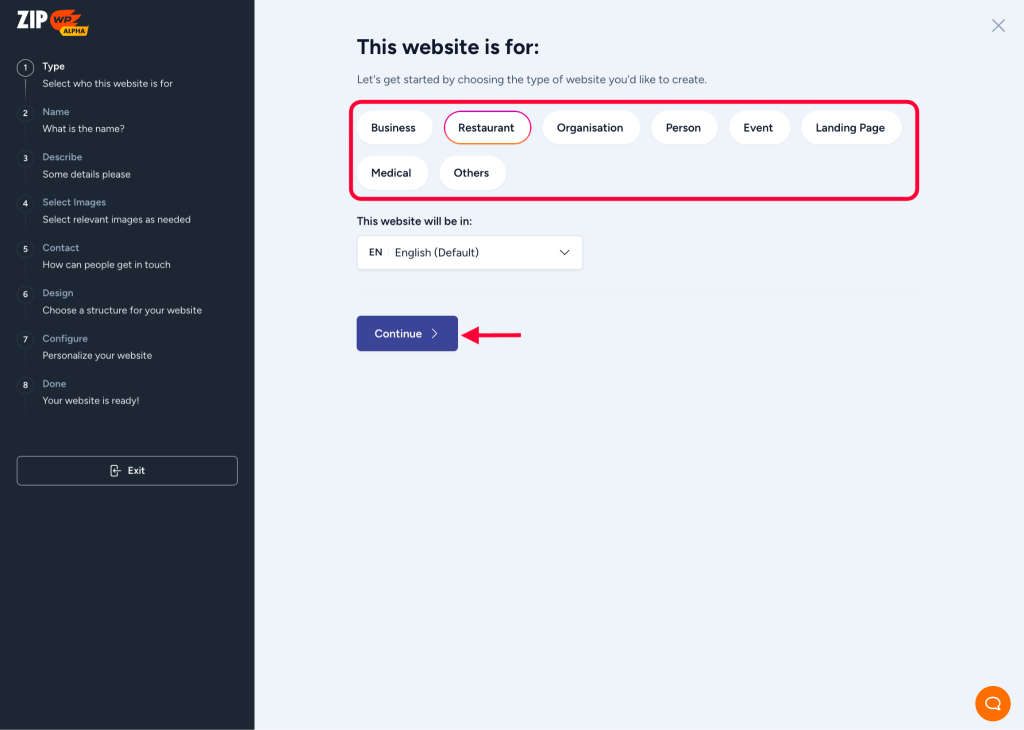Select the Restaurant website type
Viewport: 1024px width, 730px height.
point(487,127)
